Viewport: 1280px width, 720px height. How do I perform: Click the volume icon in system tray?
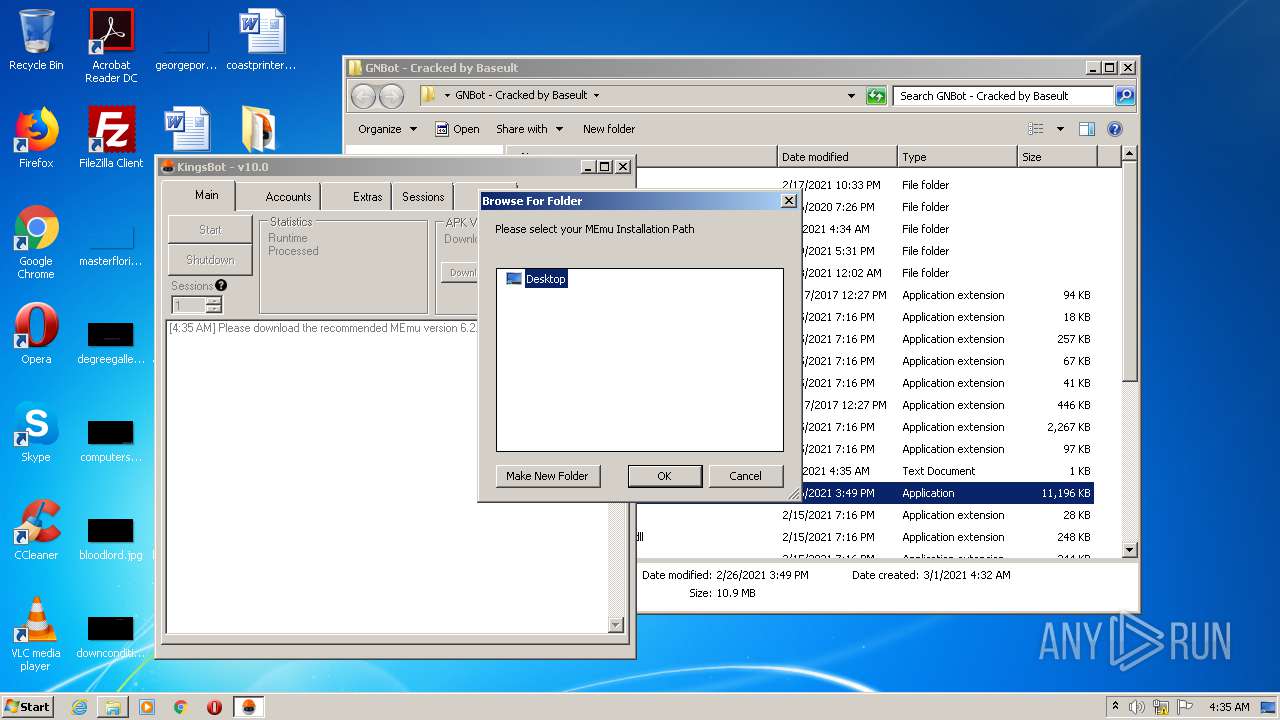(x=1137, y=707)
